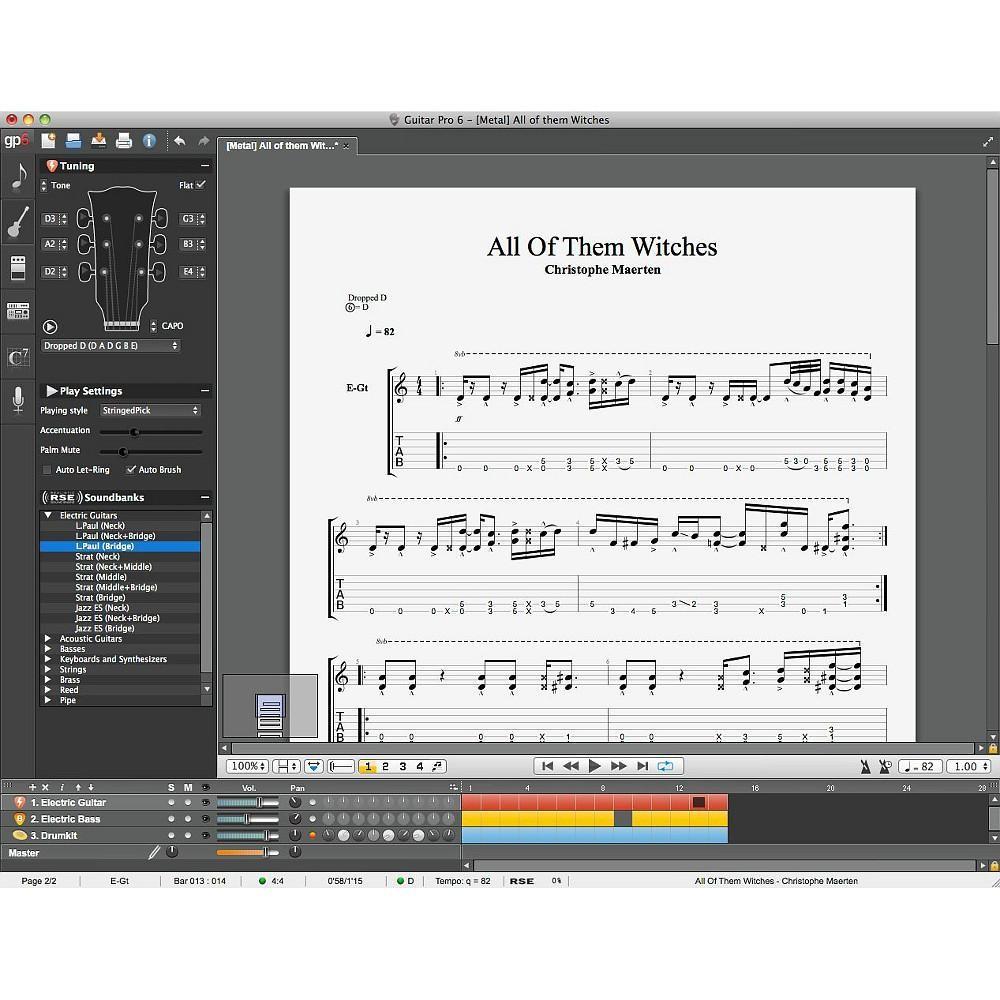Open the C7 chord panel
The image size is (1000, 1000).
tap(18, 356)
